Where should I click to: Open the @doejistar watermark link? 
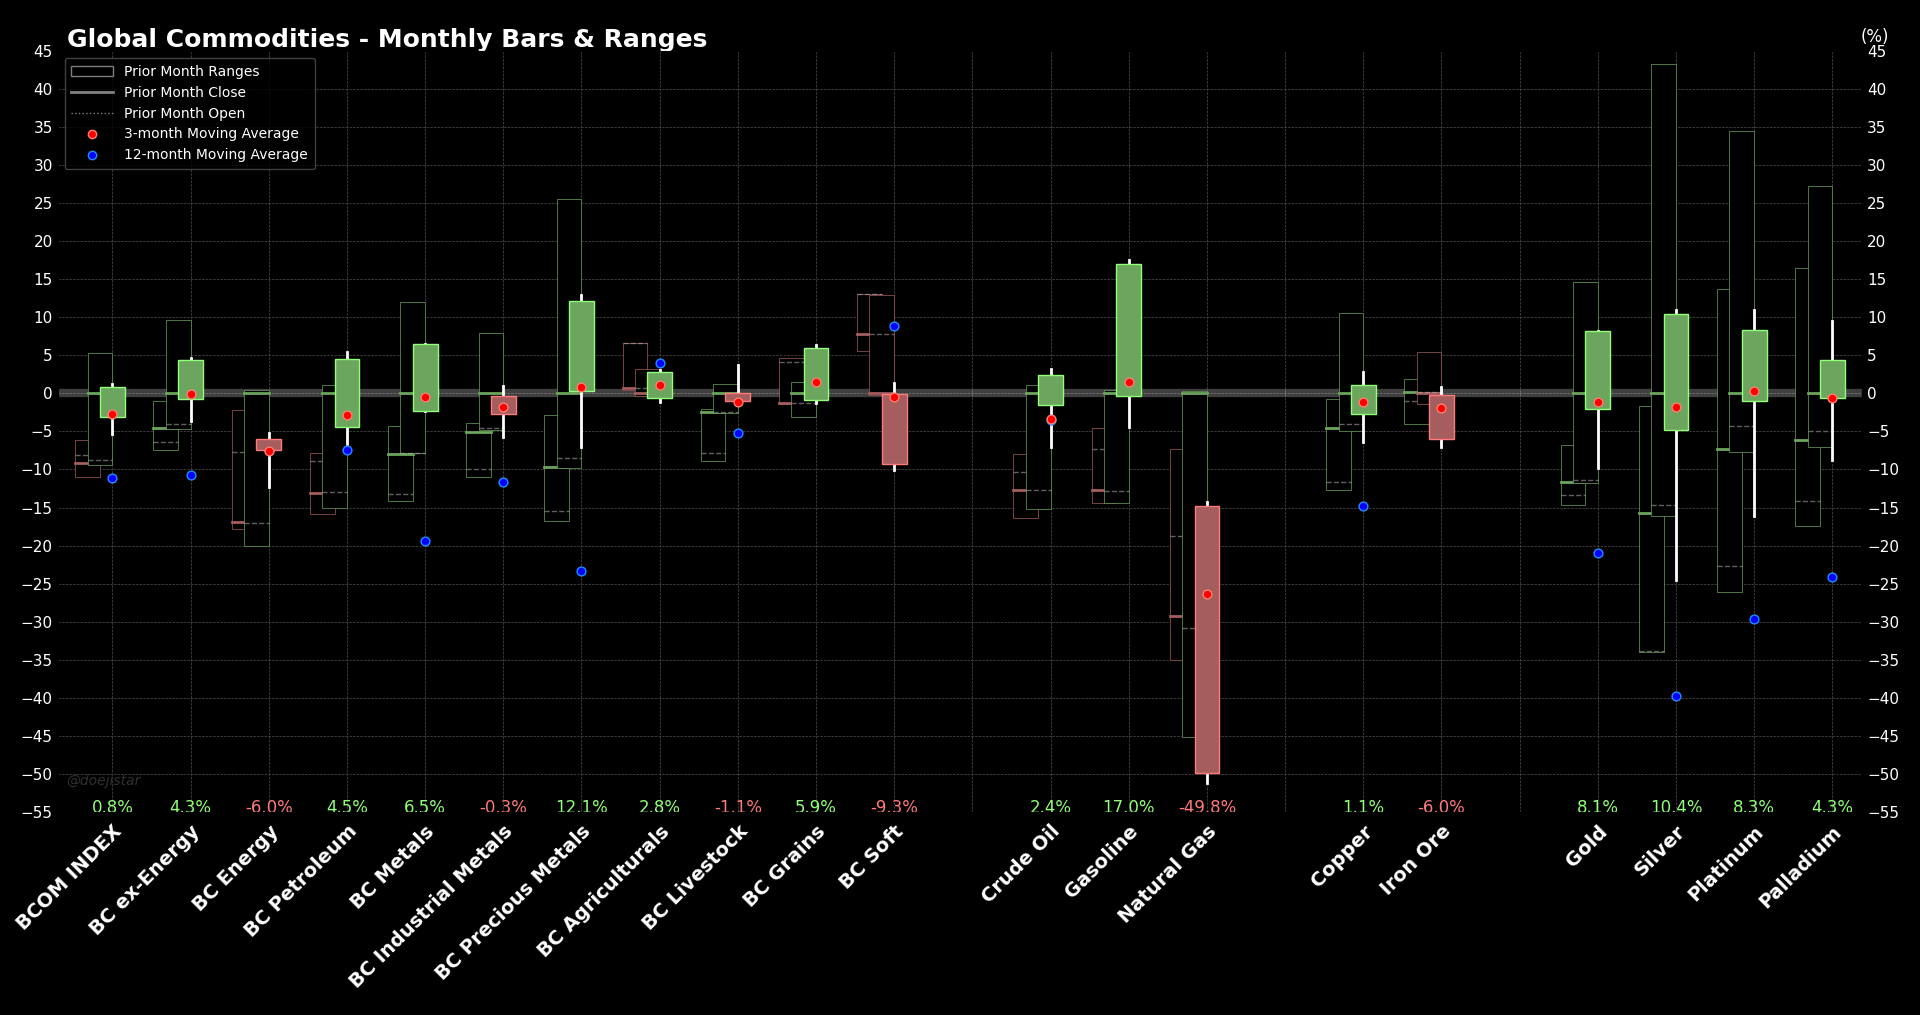point(104,780)
